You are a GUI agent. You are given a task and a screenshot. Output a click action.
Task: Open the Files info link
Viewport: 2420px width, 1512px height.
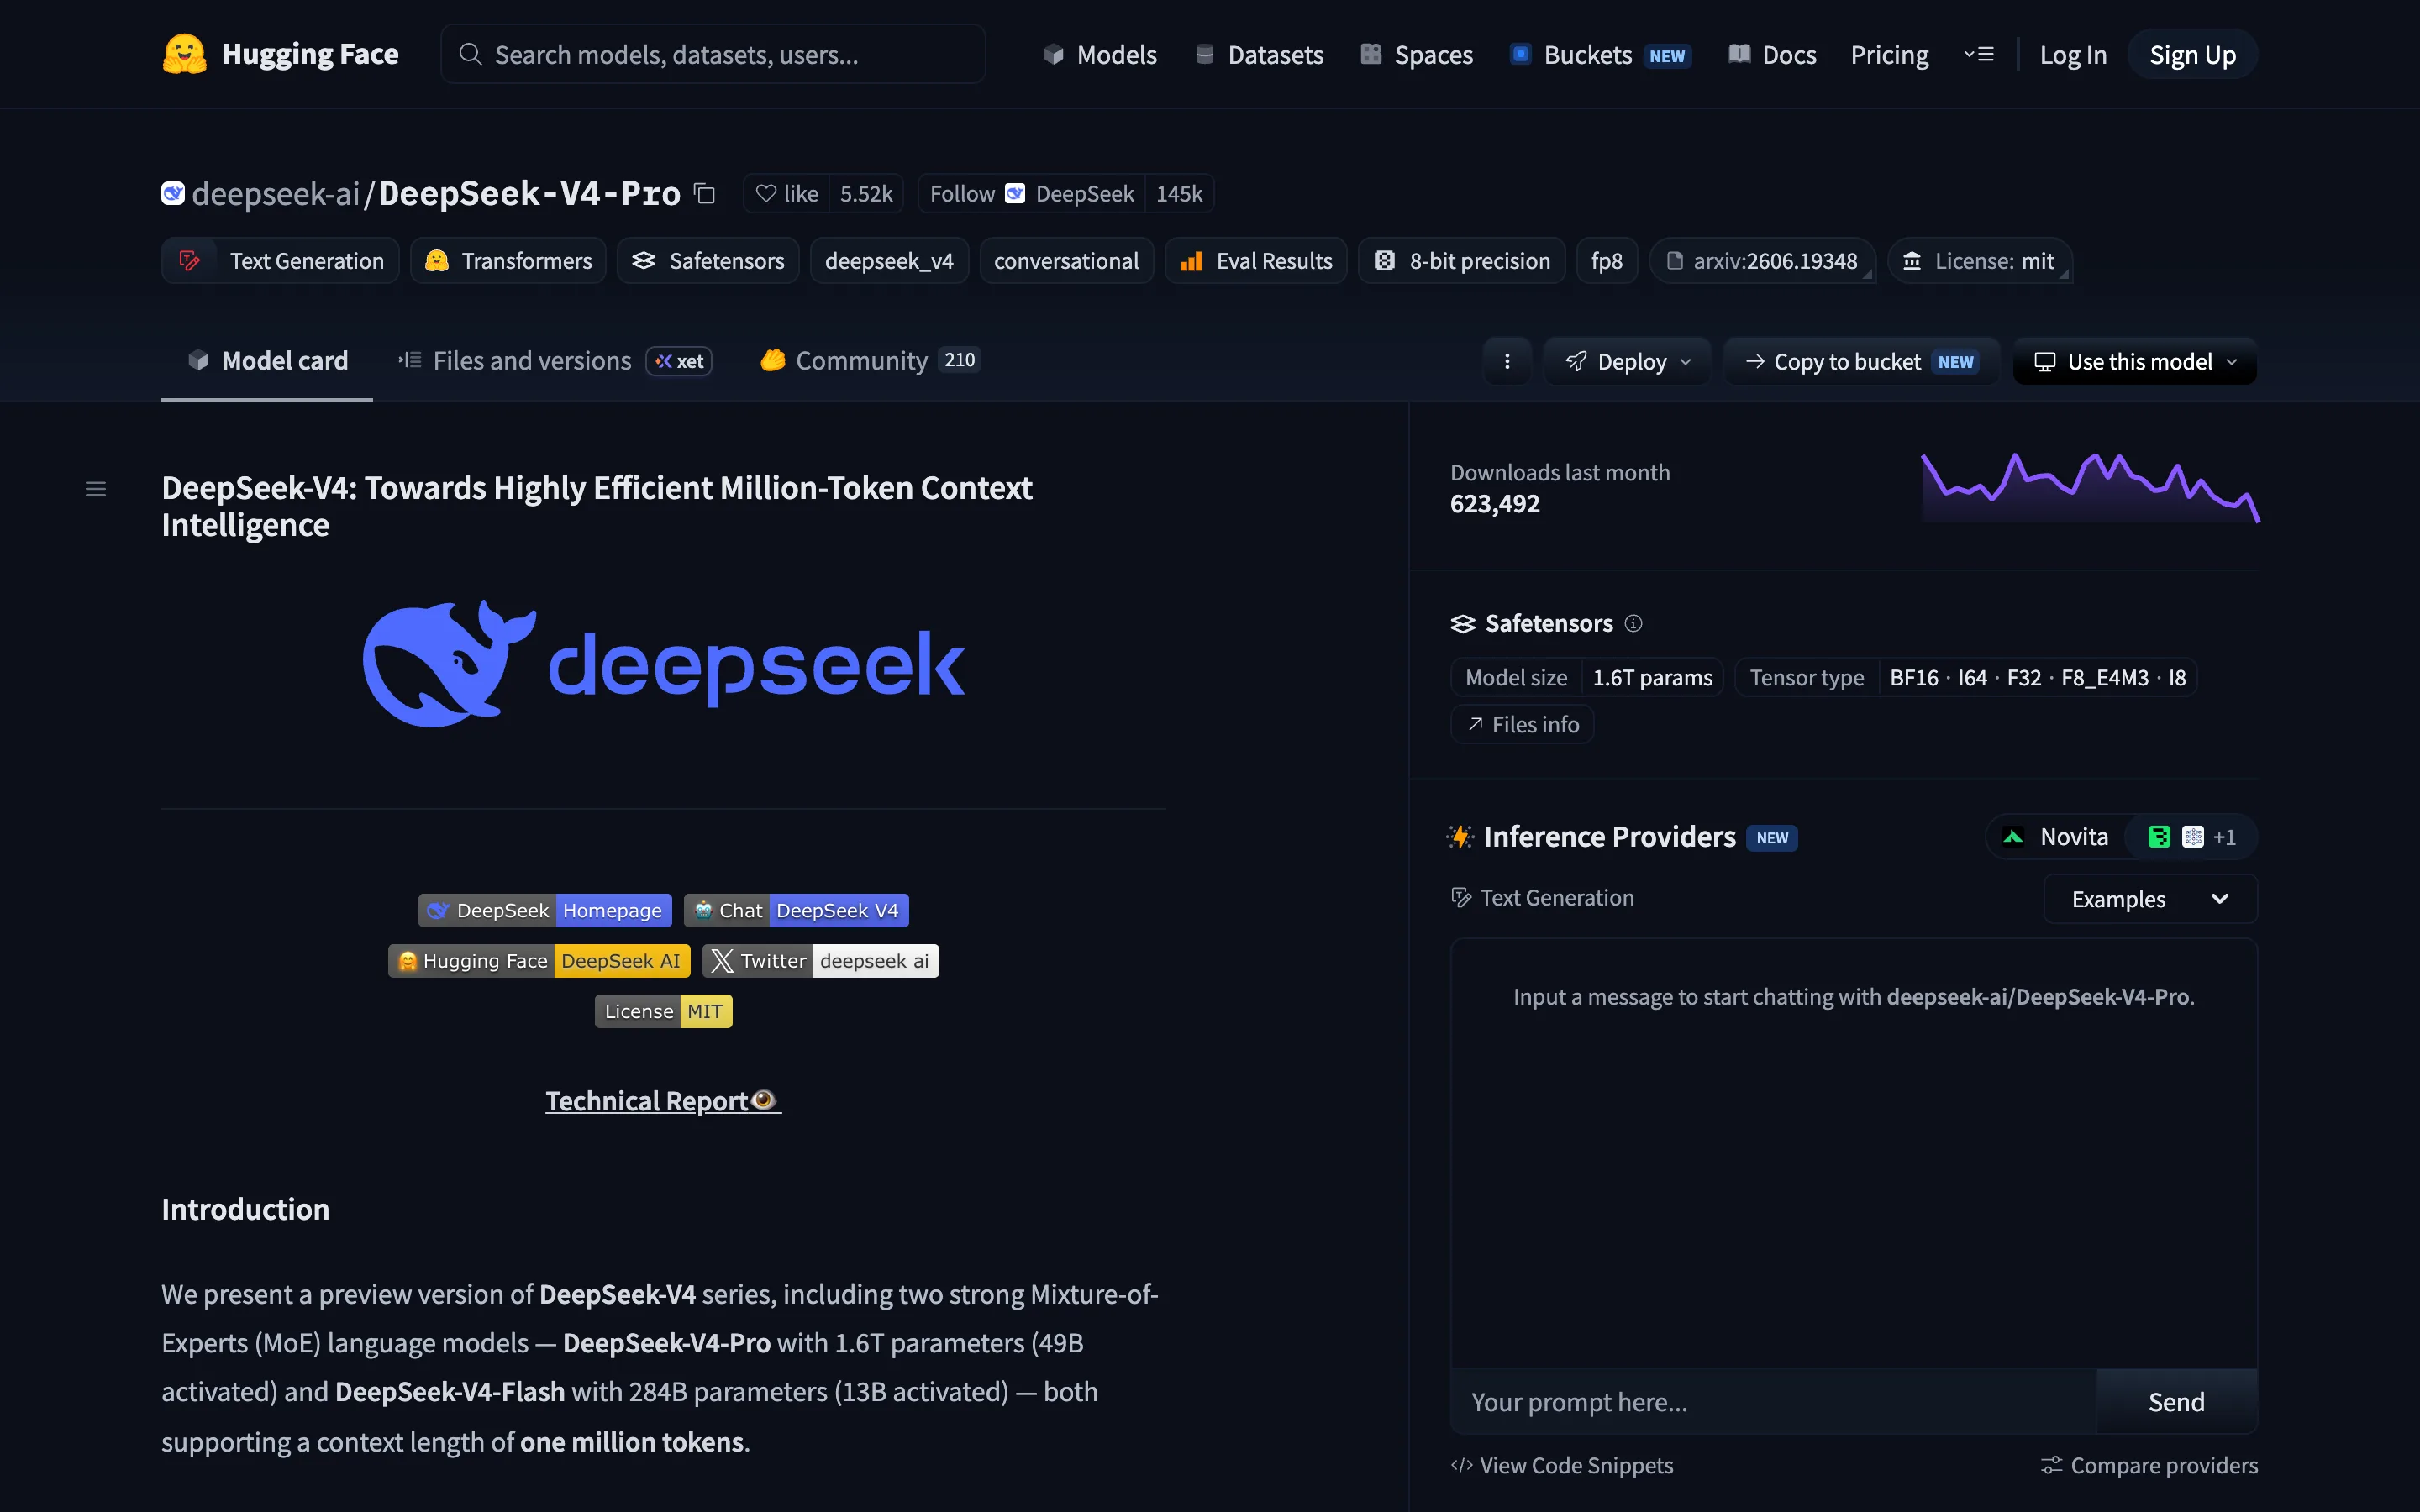(x=1522, y=725)
